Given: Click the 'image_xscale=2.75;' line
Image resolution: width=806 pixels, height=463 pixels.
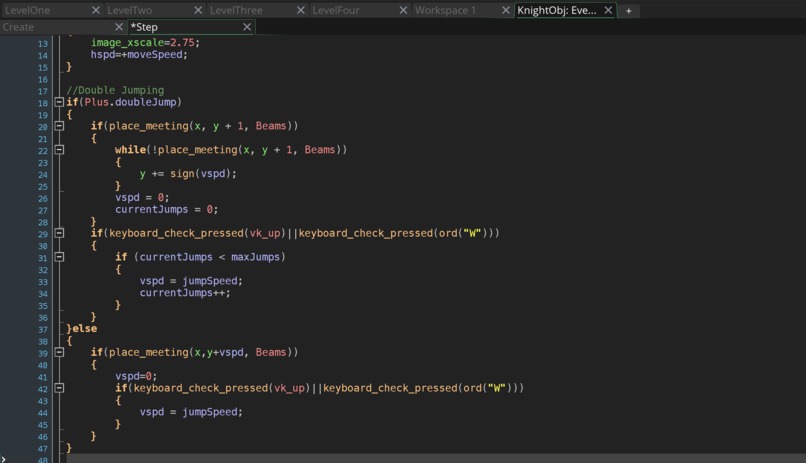Looking at the screenshot, I should point(145,43).
